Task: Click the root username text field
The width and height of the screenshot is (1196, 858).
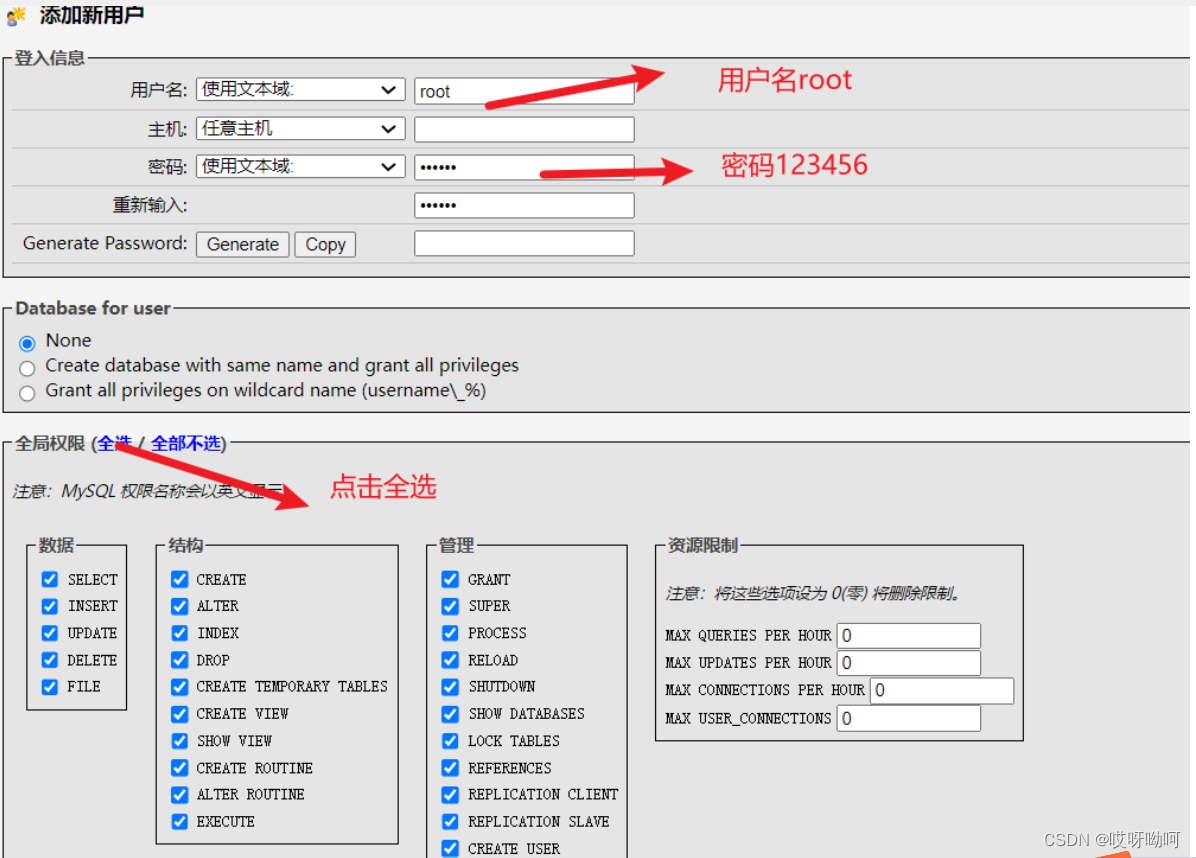Action: tap(524, 90)
